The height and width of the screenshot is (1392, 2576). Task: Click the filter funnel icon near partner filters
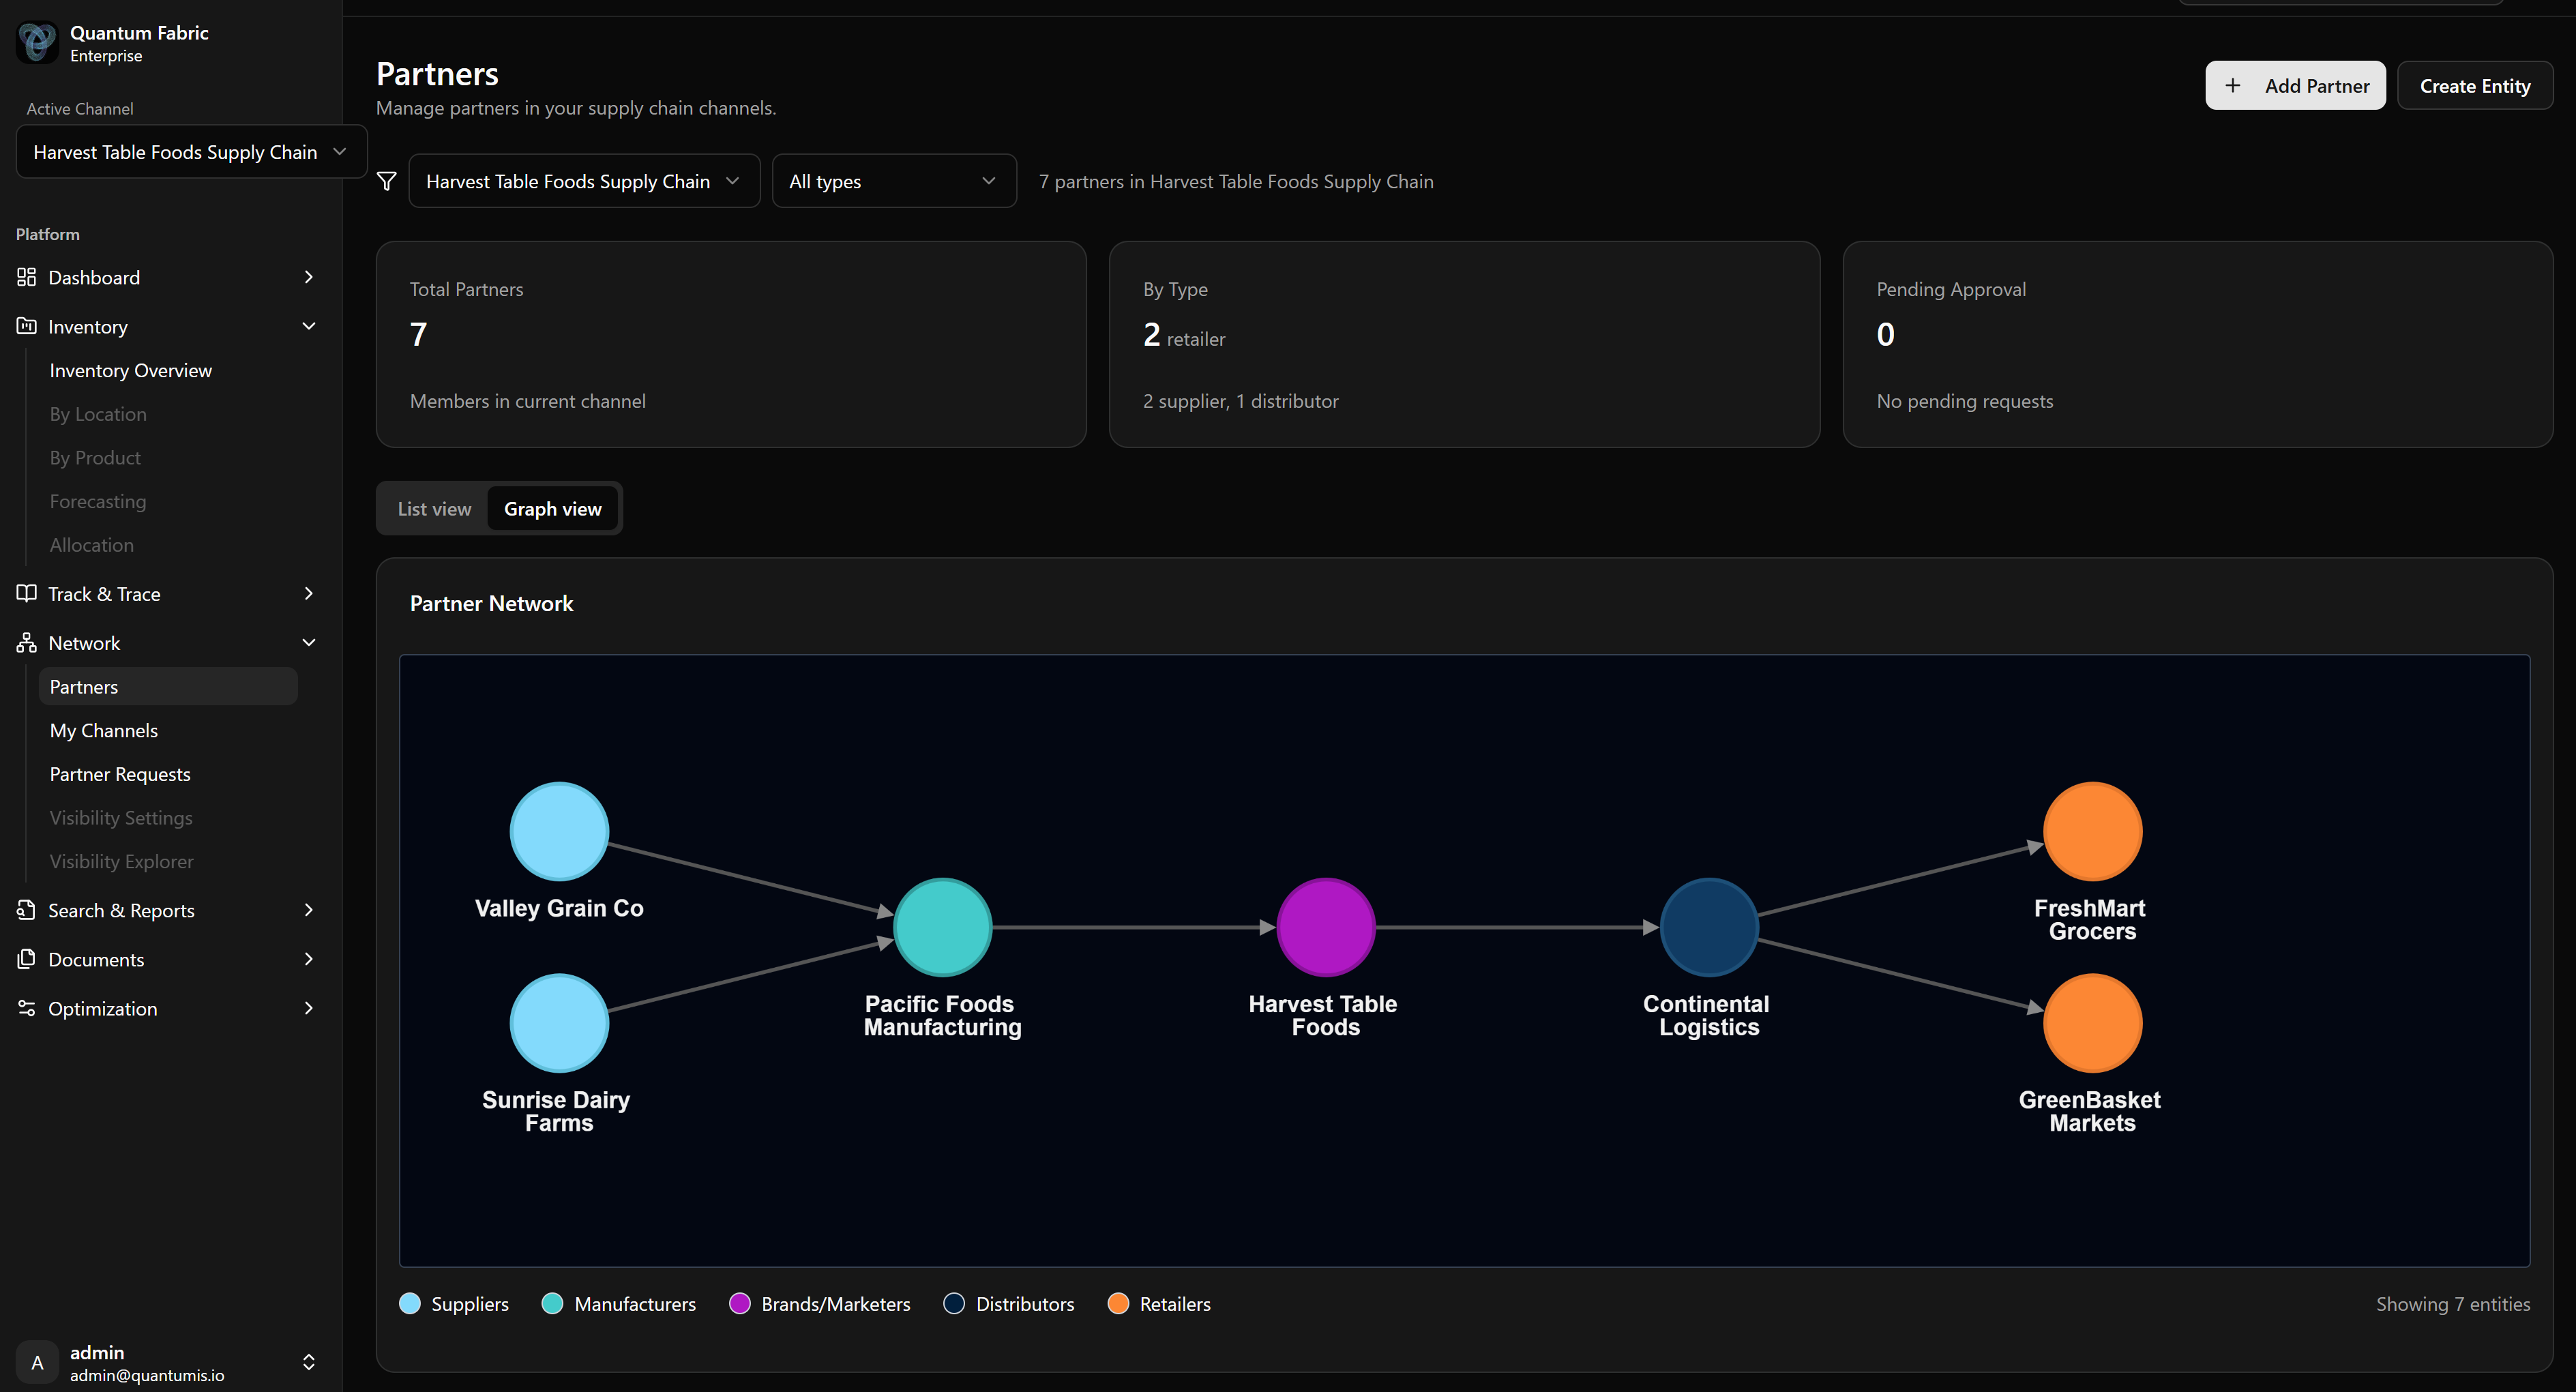(x=387, y=181)
